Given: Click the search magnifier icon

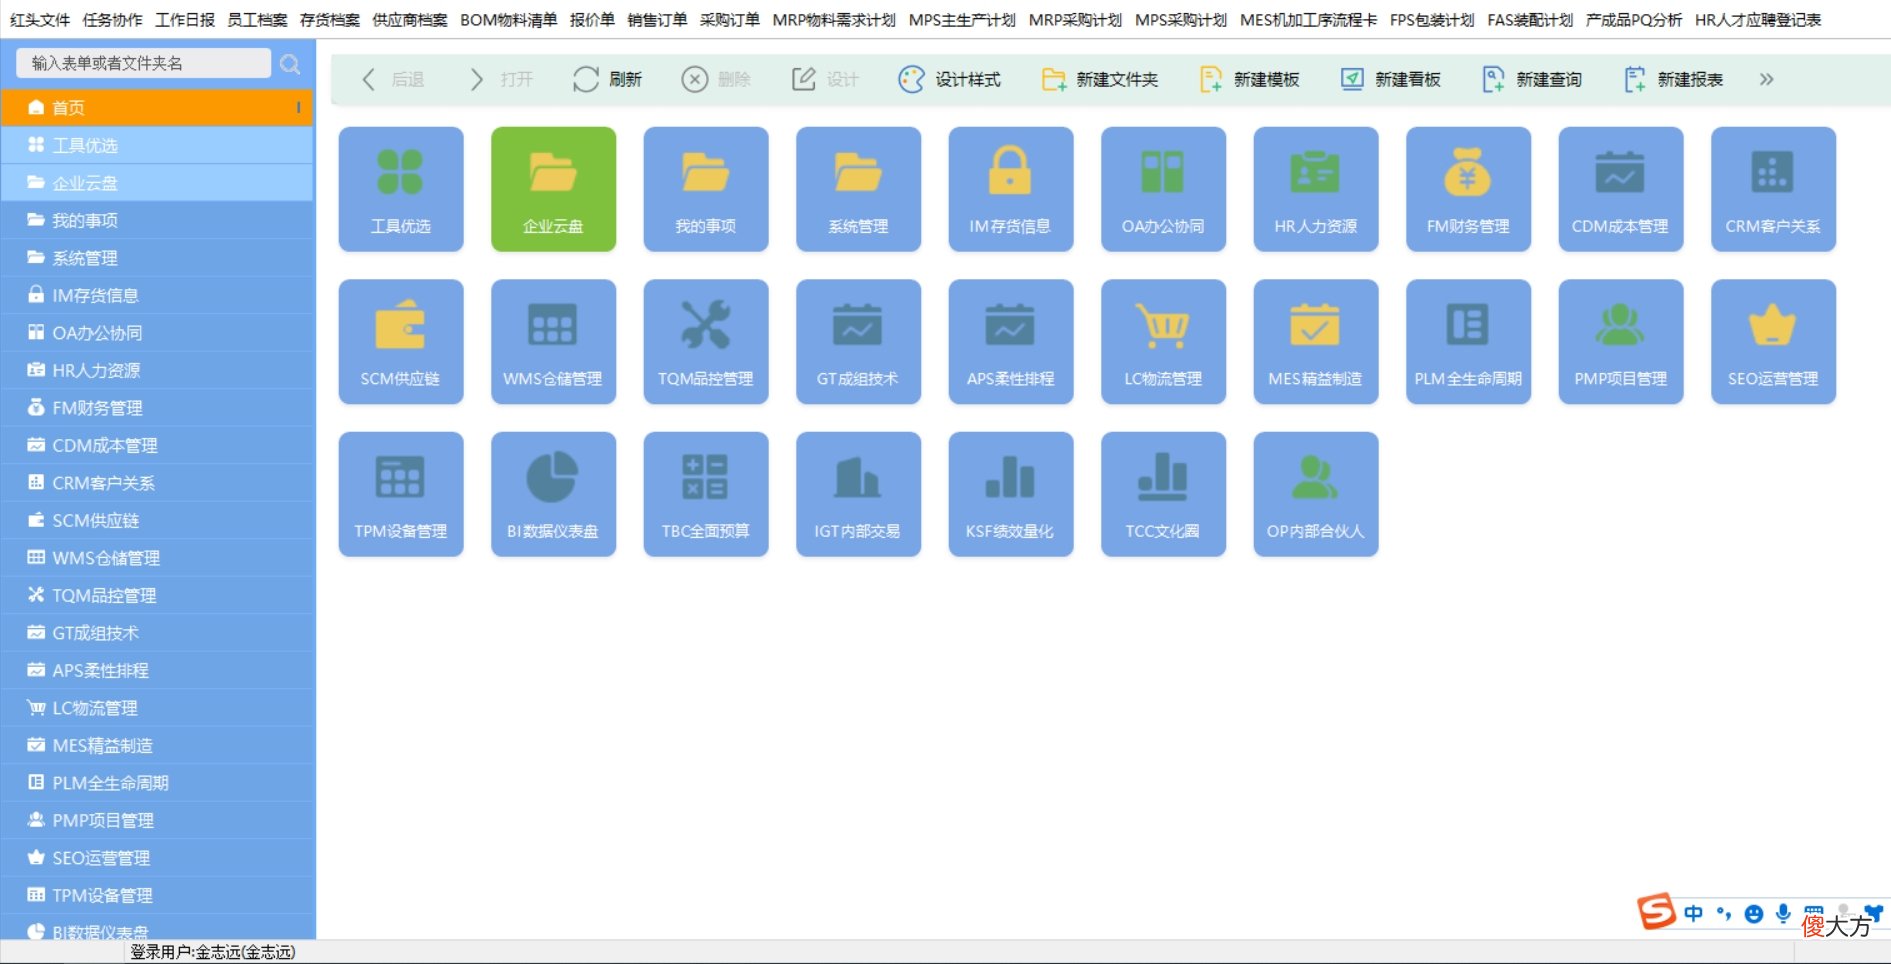Looking at the screenshot, I should [x=290, y=64].
